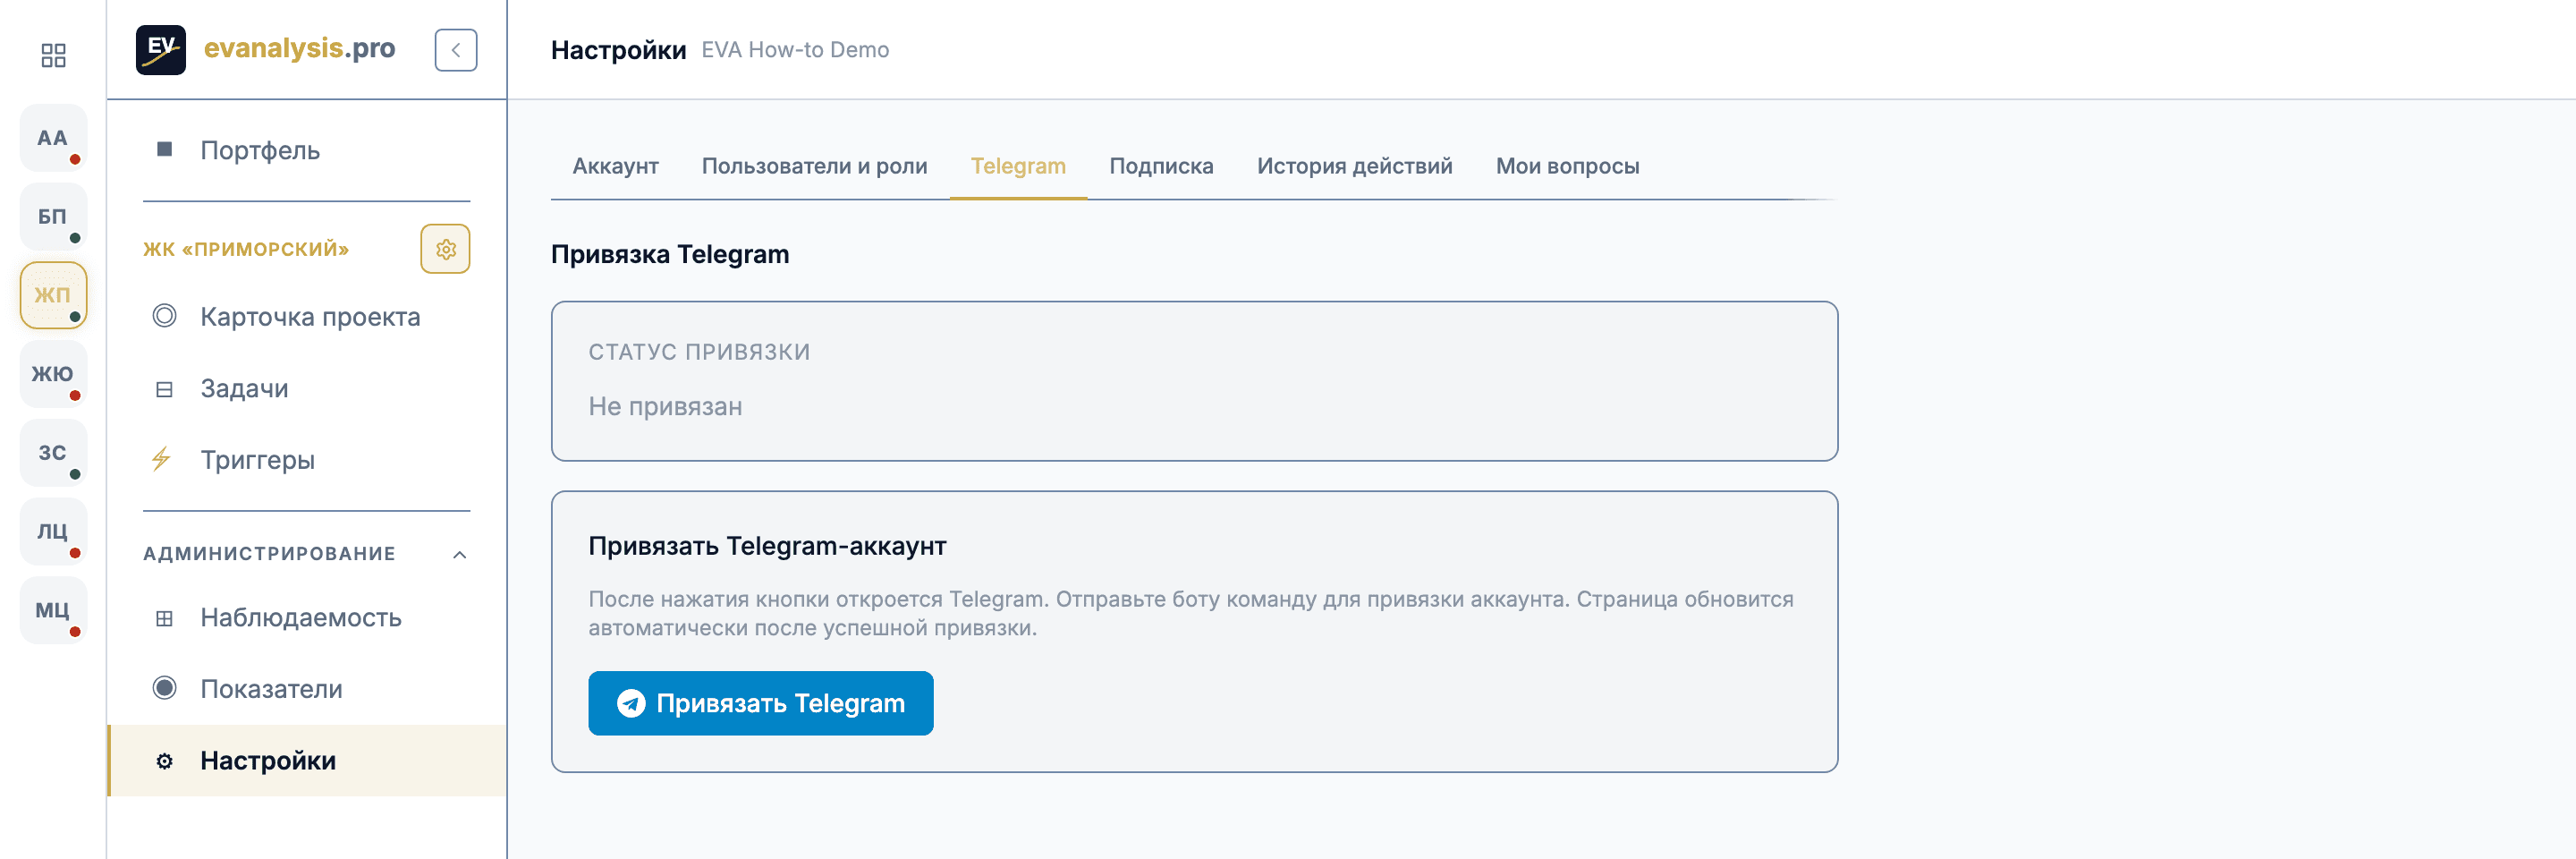The width and height of the screenshot is (2576, 859).
Task: Open the Подписка tab
Action: point(1161,166)
